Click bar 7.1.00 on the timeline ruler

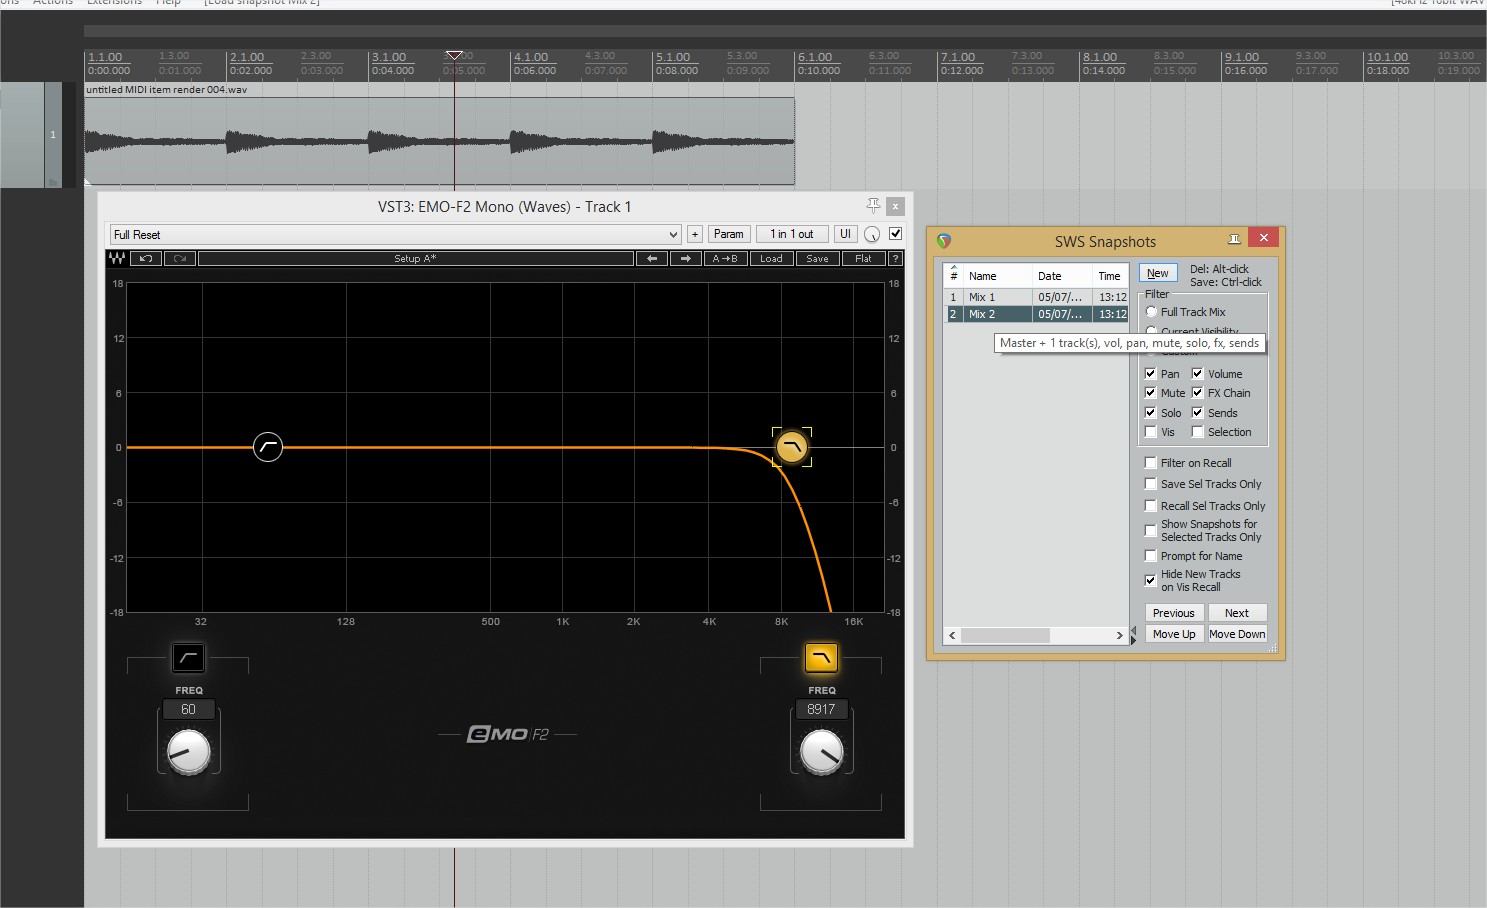coord(958,57)
